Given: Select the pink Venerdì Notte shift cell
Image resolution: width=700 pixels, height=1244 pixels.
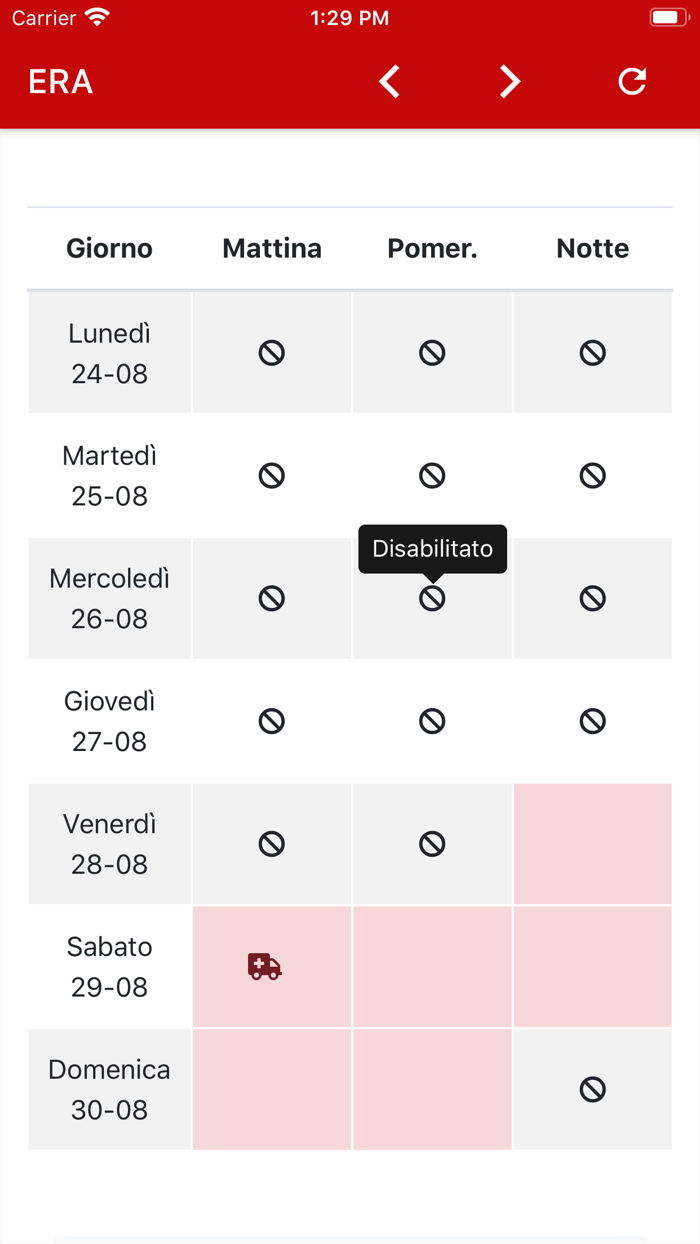Looking at the screenshot, I should [593, 844].
